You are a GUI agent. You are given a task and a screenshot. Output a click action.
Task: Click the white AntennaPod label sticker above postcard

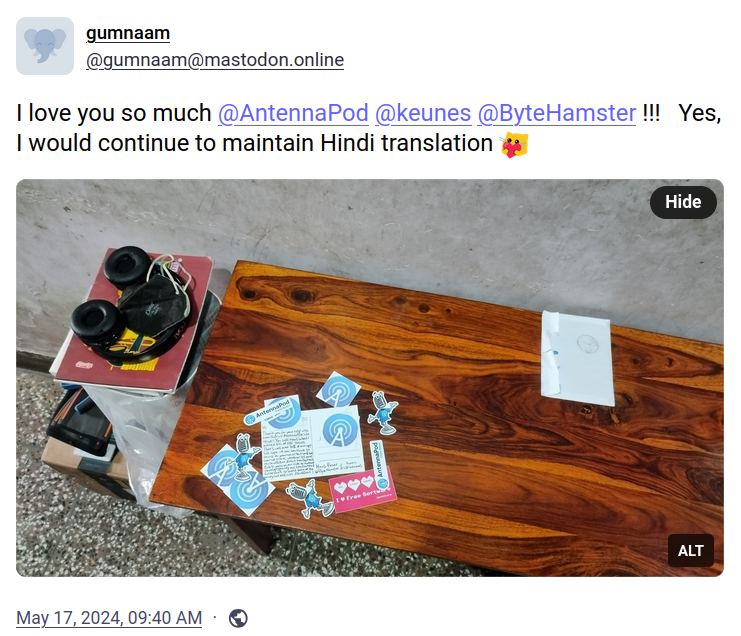(x=267, y=411)
